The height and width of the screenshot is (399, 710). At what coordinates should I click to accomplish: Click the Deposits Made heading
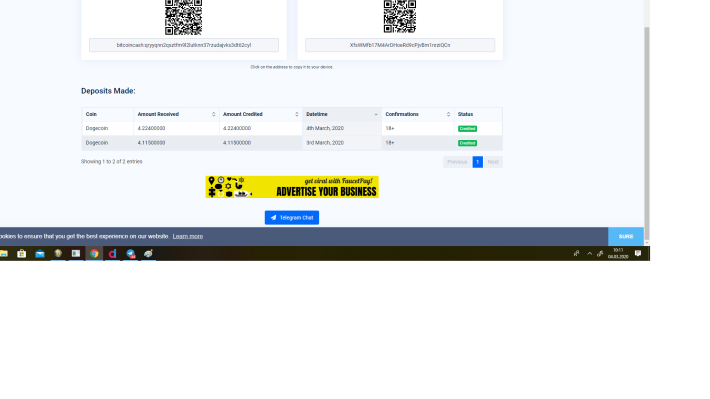tap(108, 91)
